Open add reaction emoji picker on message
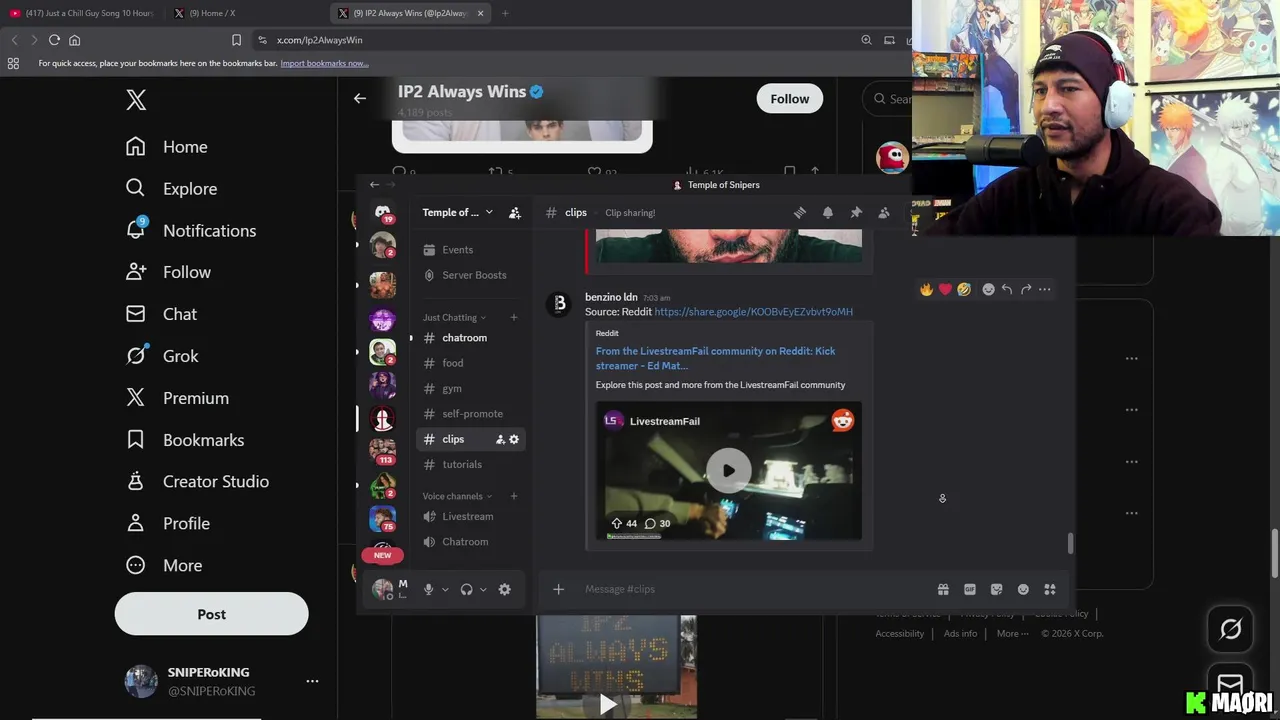1280x720 pixels. [988, 289]
